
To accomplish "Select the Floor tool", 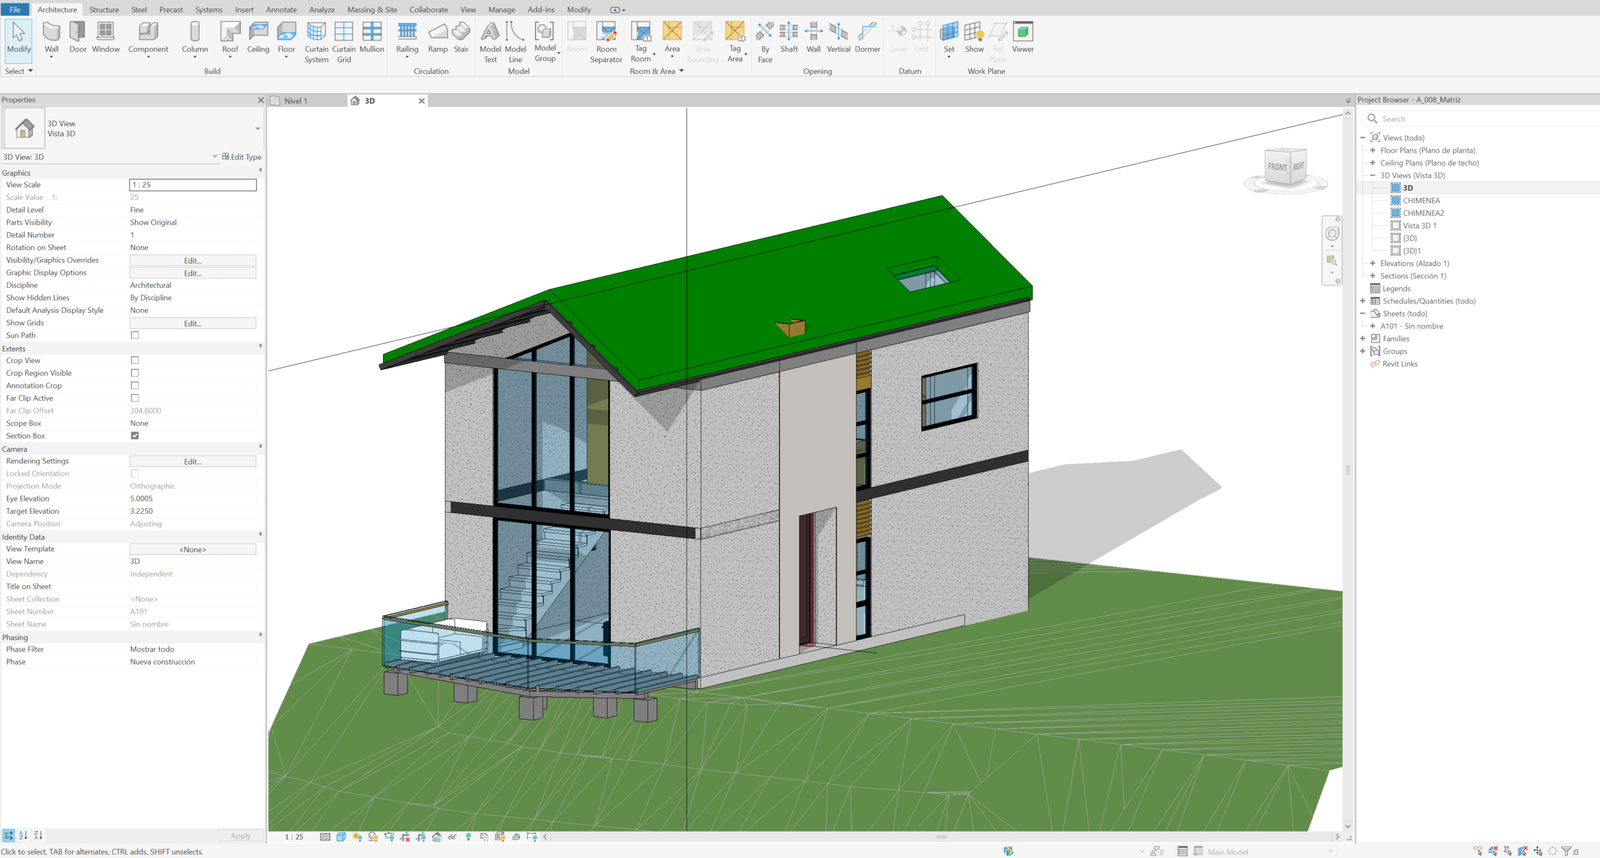I will tap(286, 38).
